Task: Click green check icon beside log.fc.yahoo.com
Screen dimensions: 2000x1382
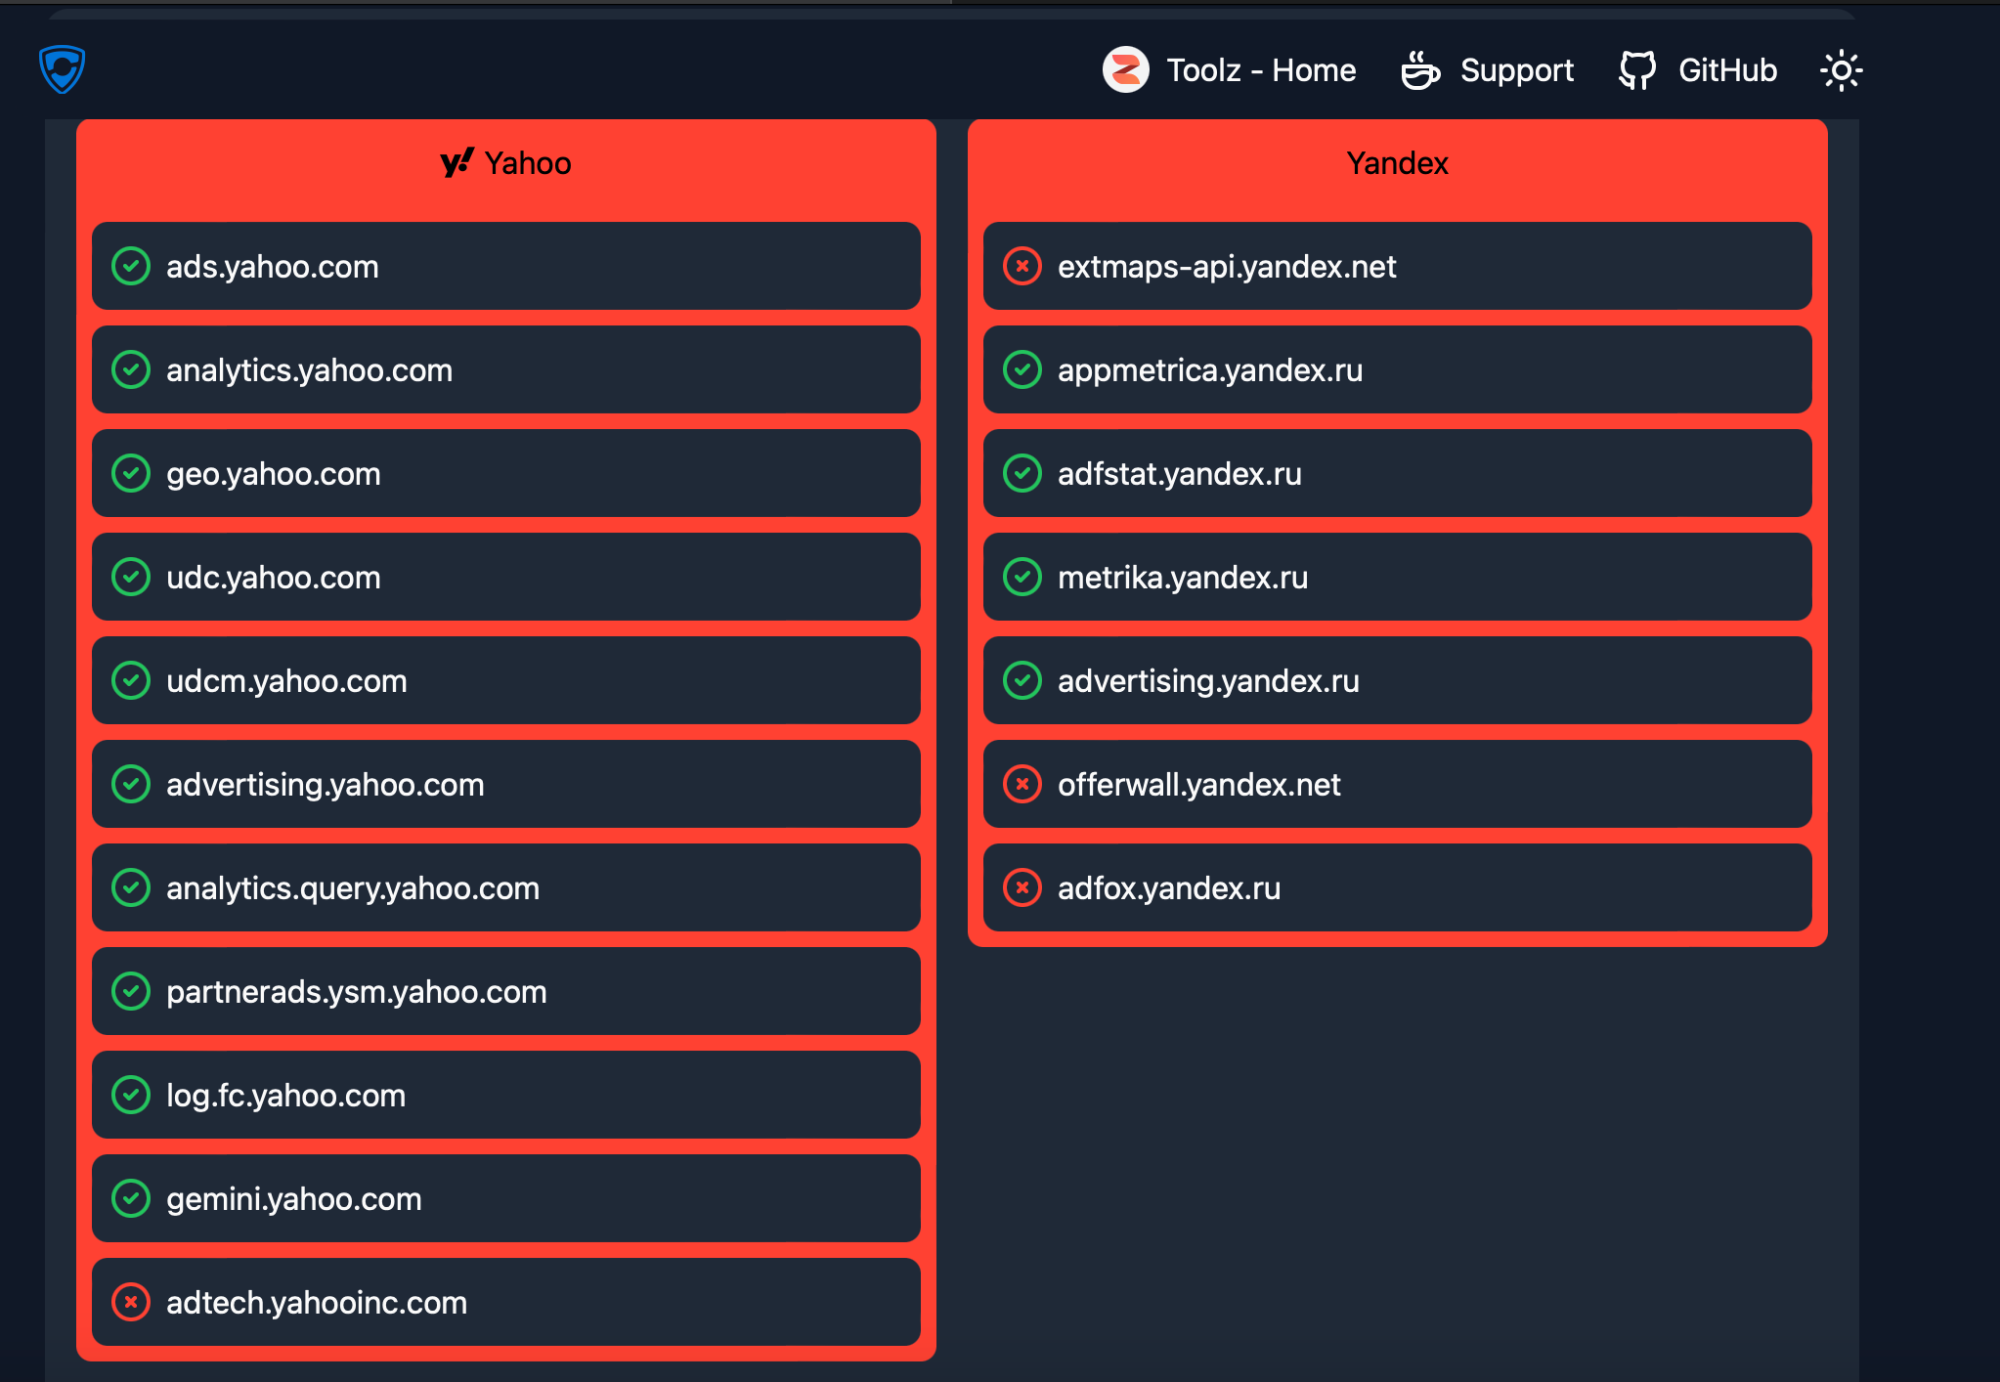Action: 131,1094
